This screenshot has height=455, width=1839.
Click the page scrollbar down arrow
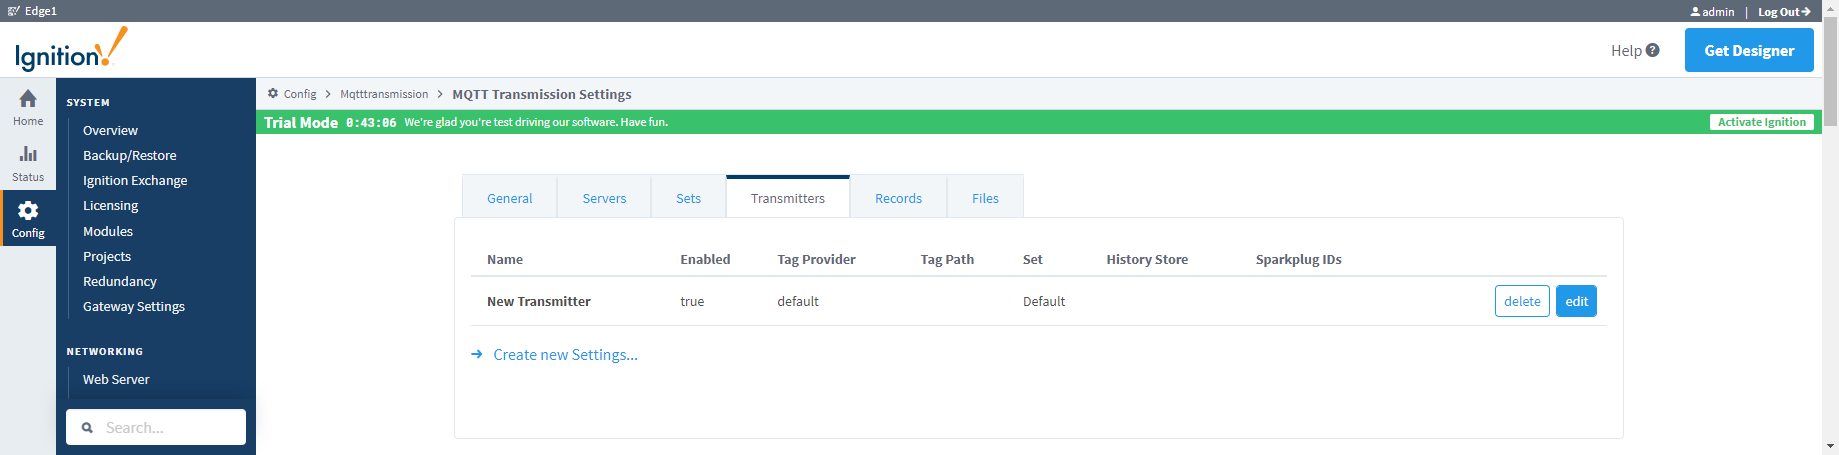point(1830,446)
